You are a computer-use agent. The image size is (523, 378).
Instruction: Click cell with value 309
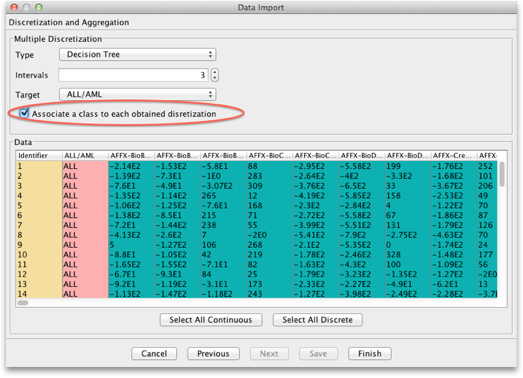click(x=270, y=185)
